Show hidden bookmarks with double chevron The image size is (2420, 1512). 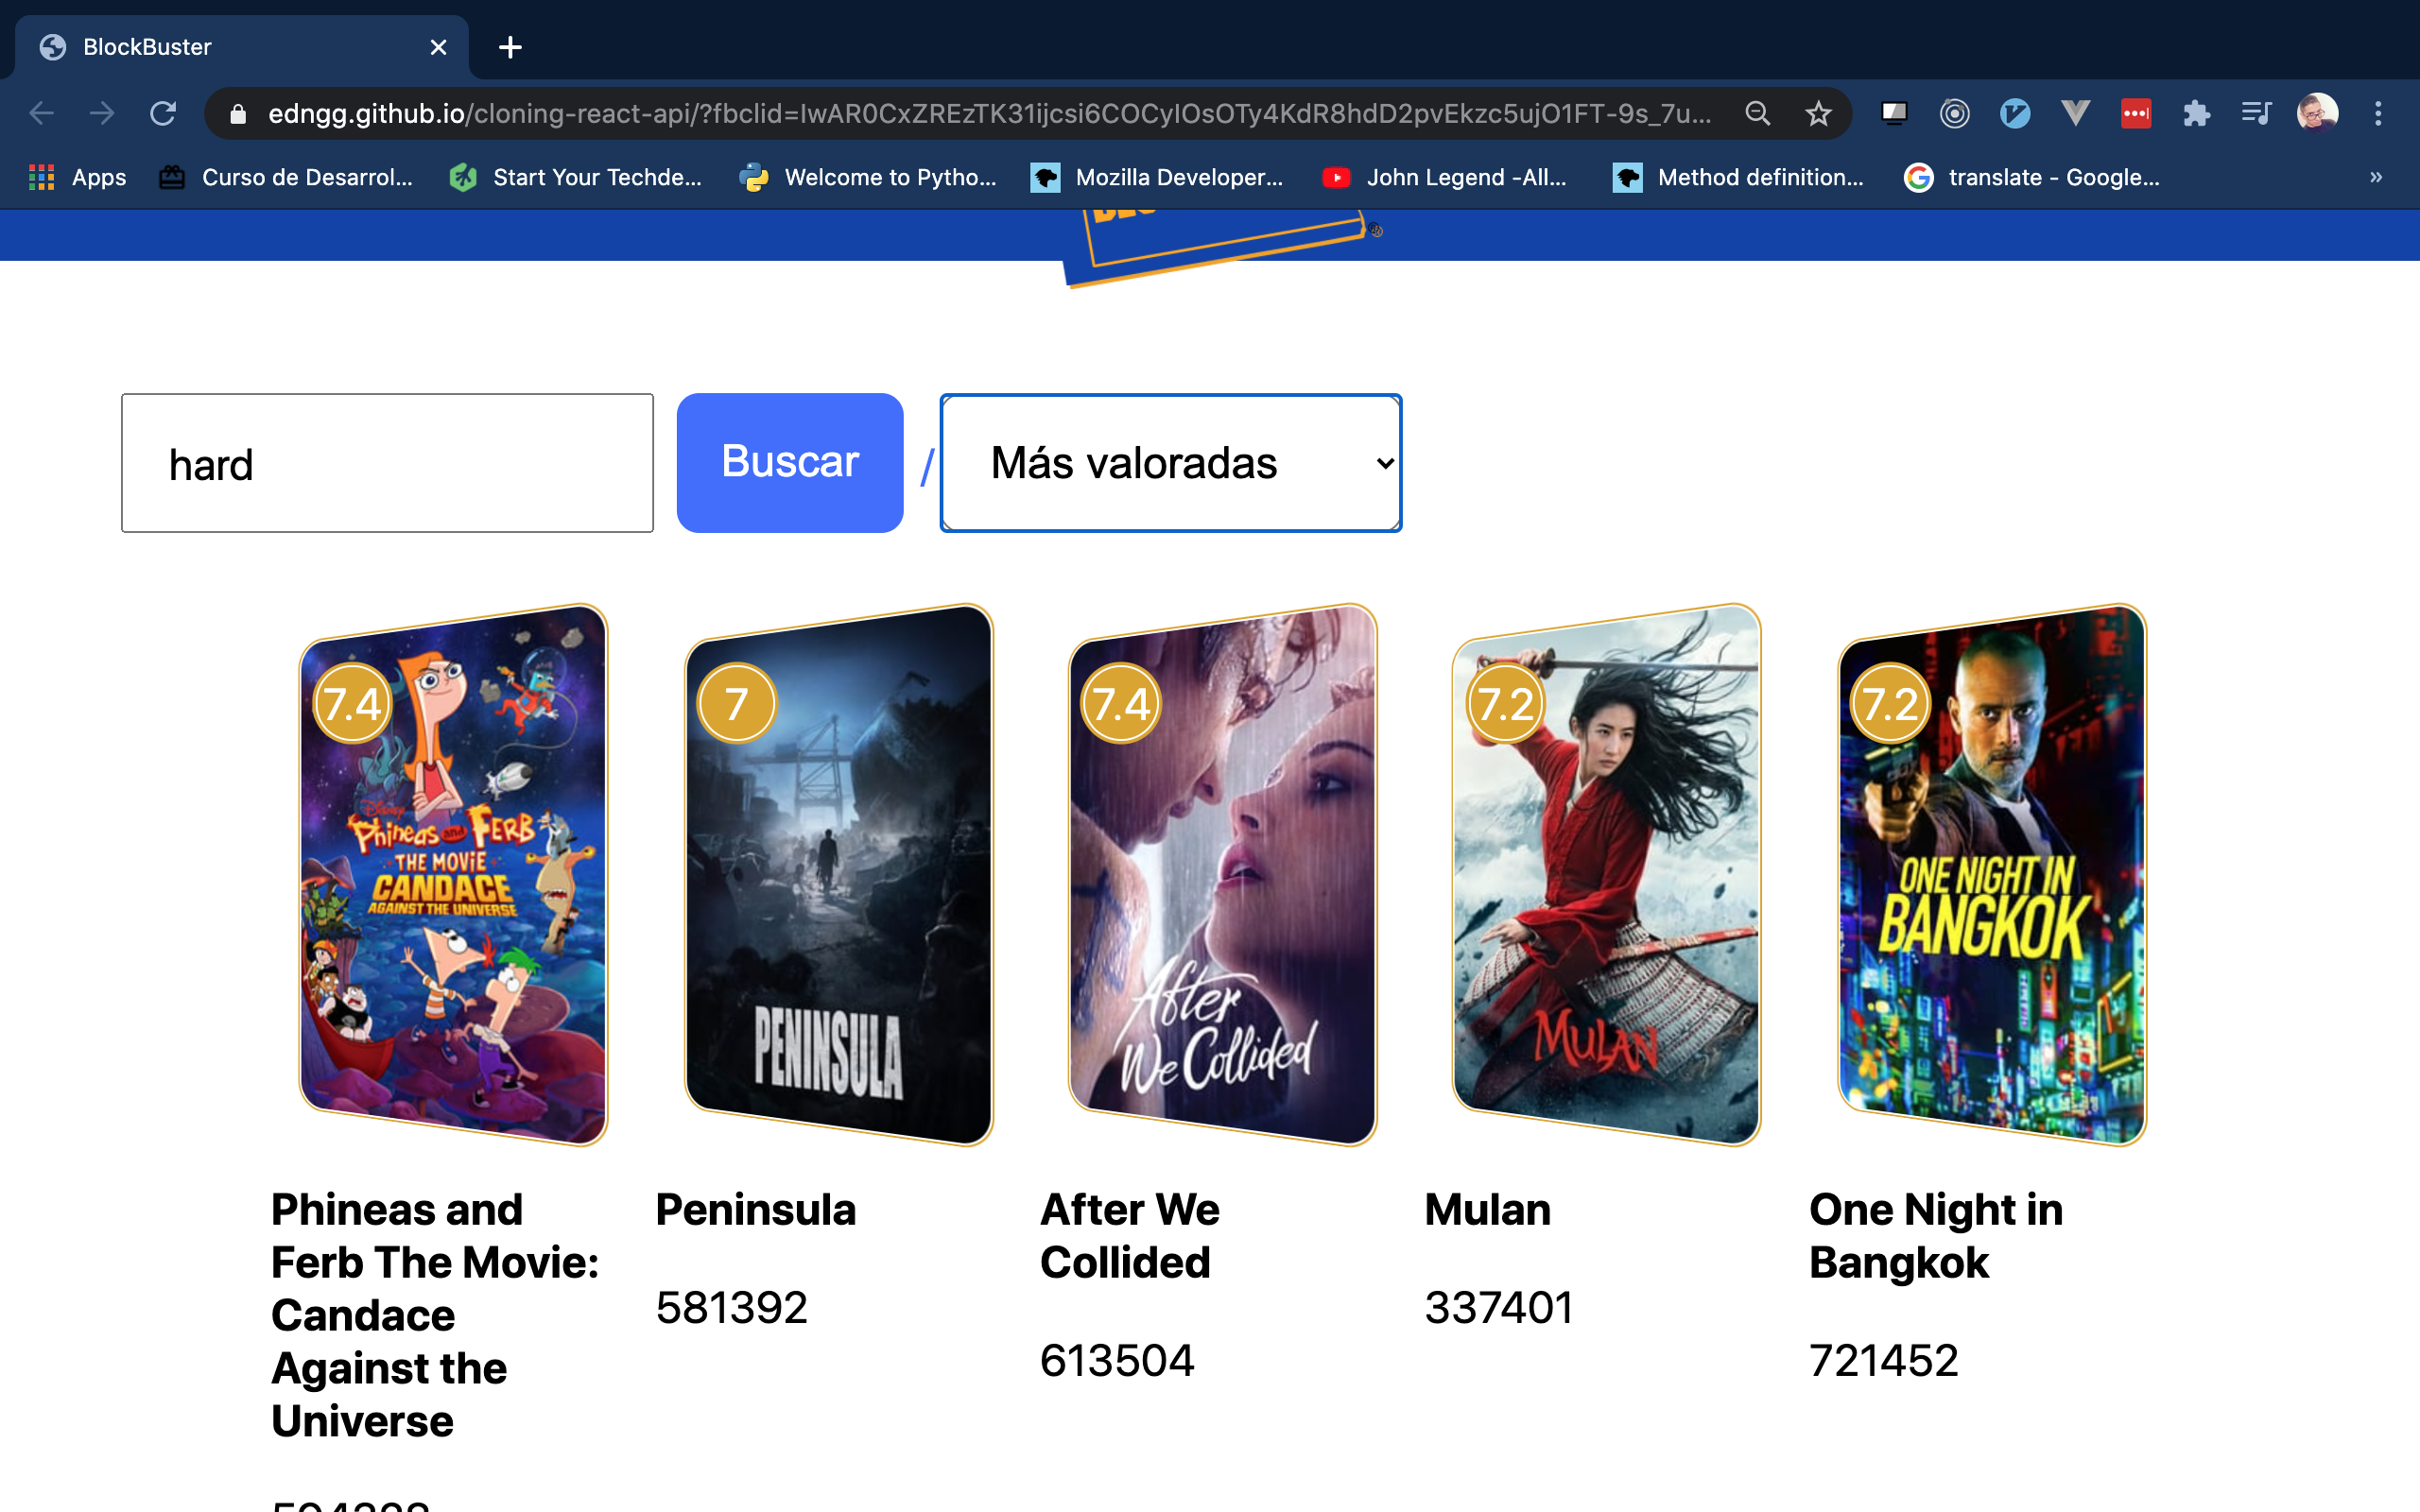(x=2376, y=177)
